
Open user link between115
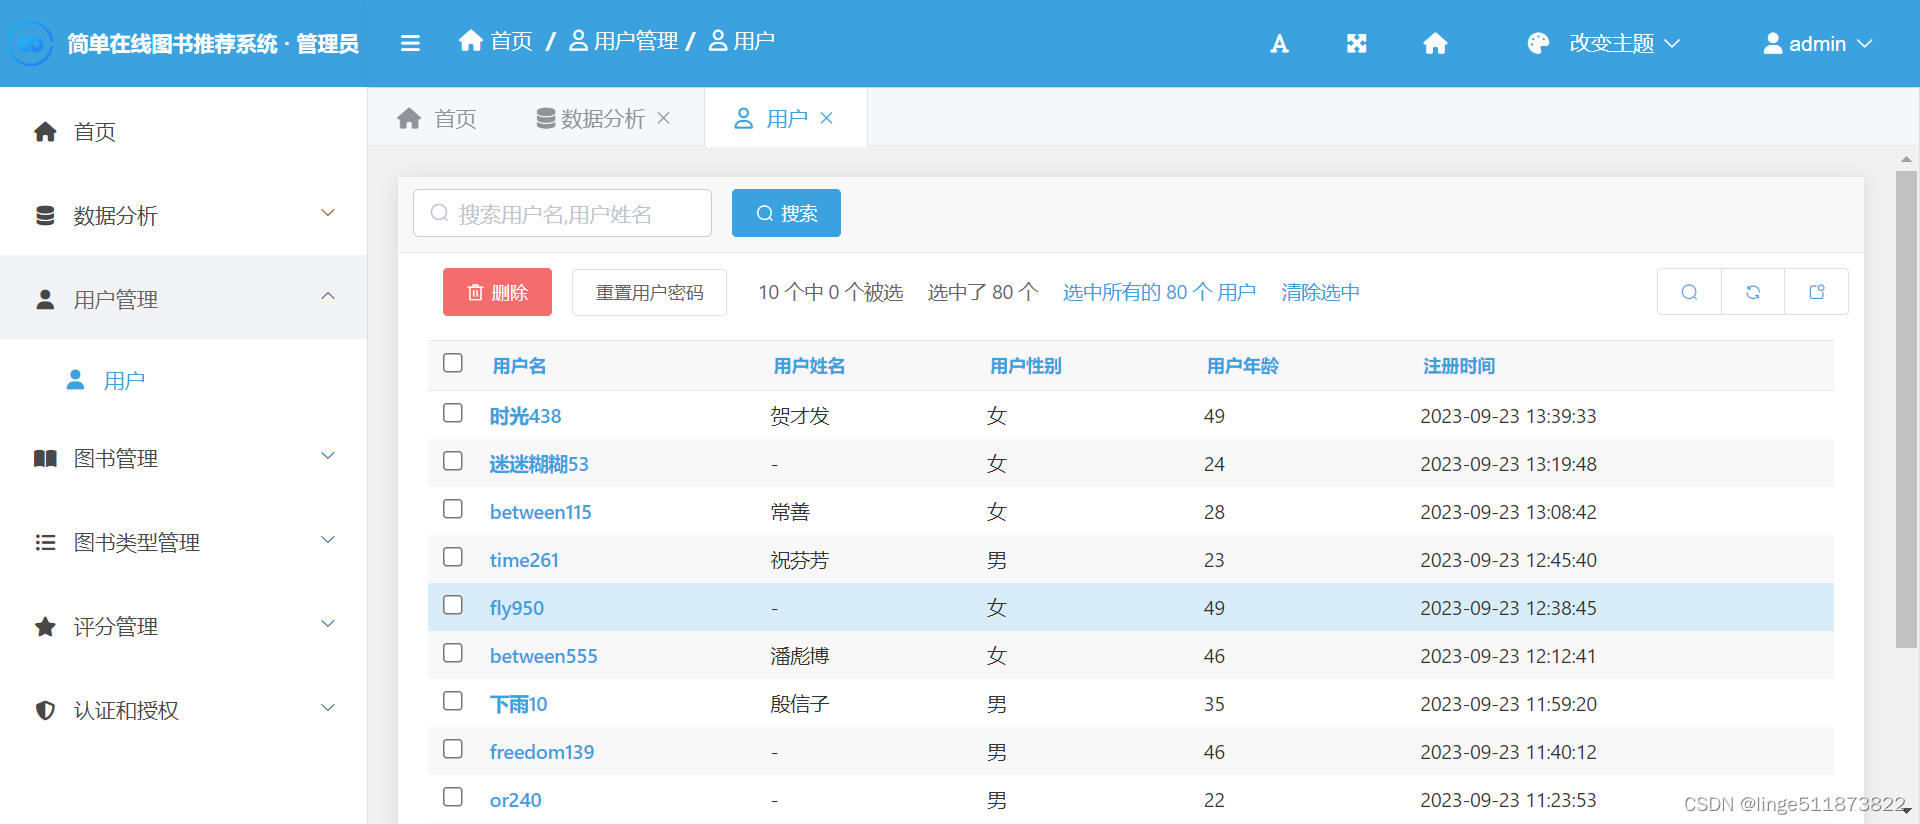tap(540, 512)
